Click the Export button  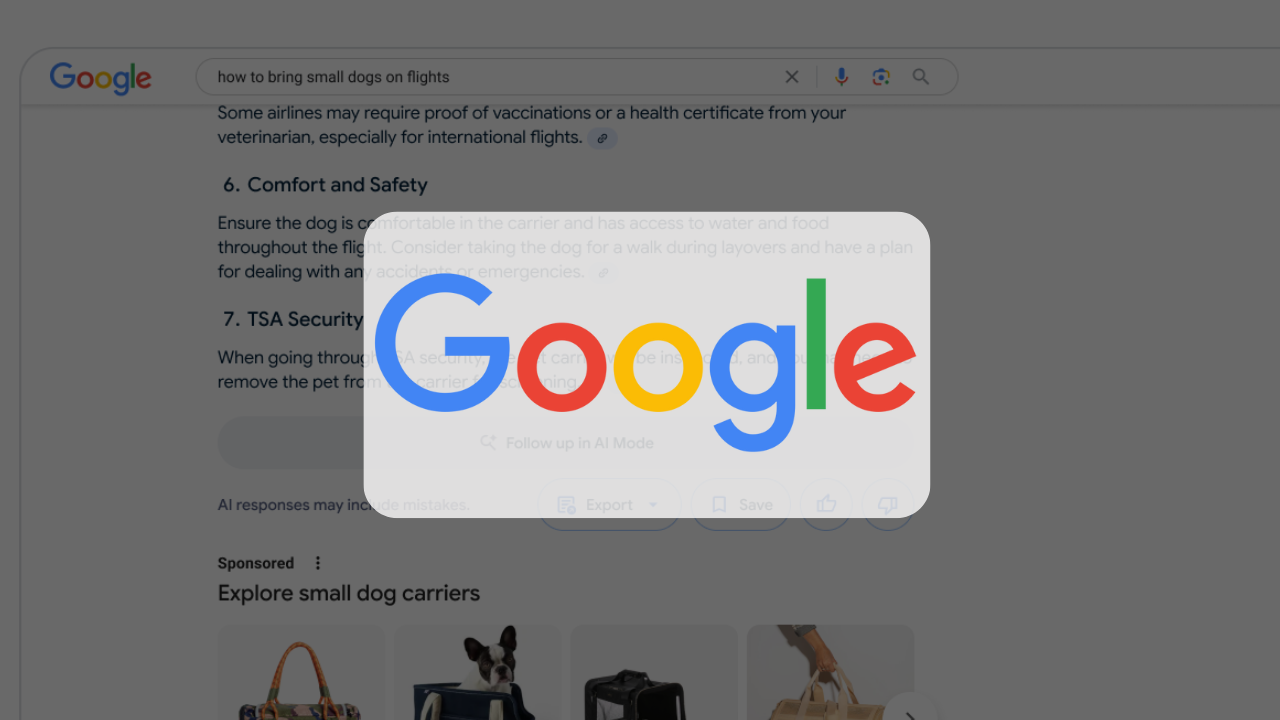click(x=609, y=505)
